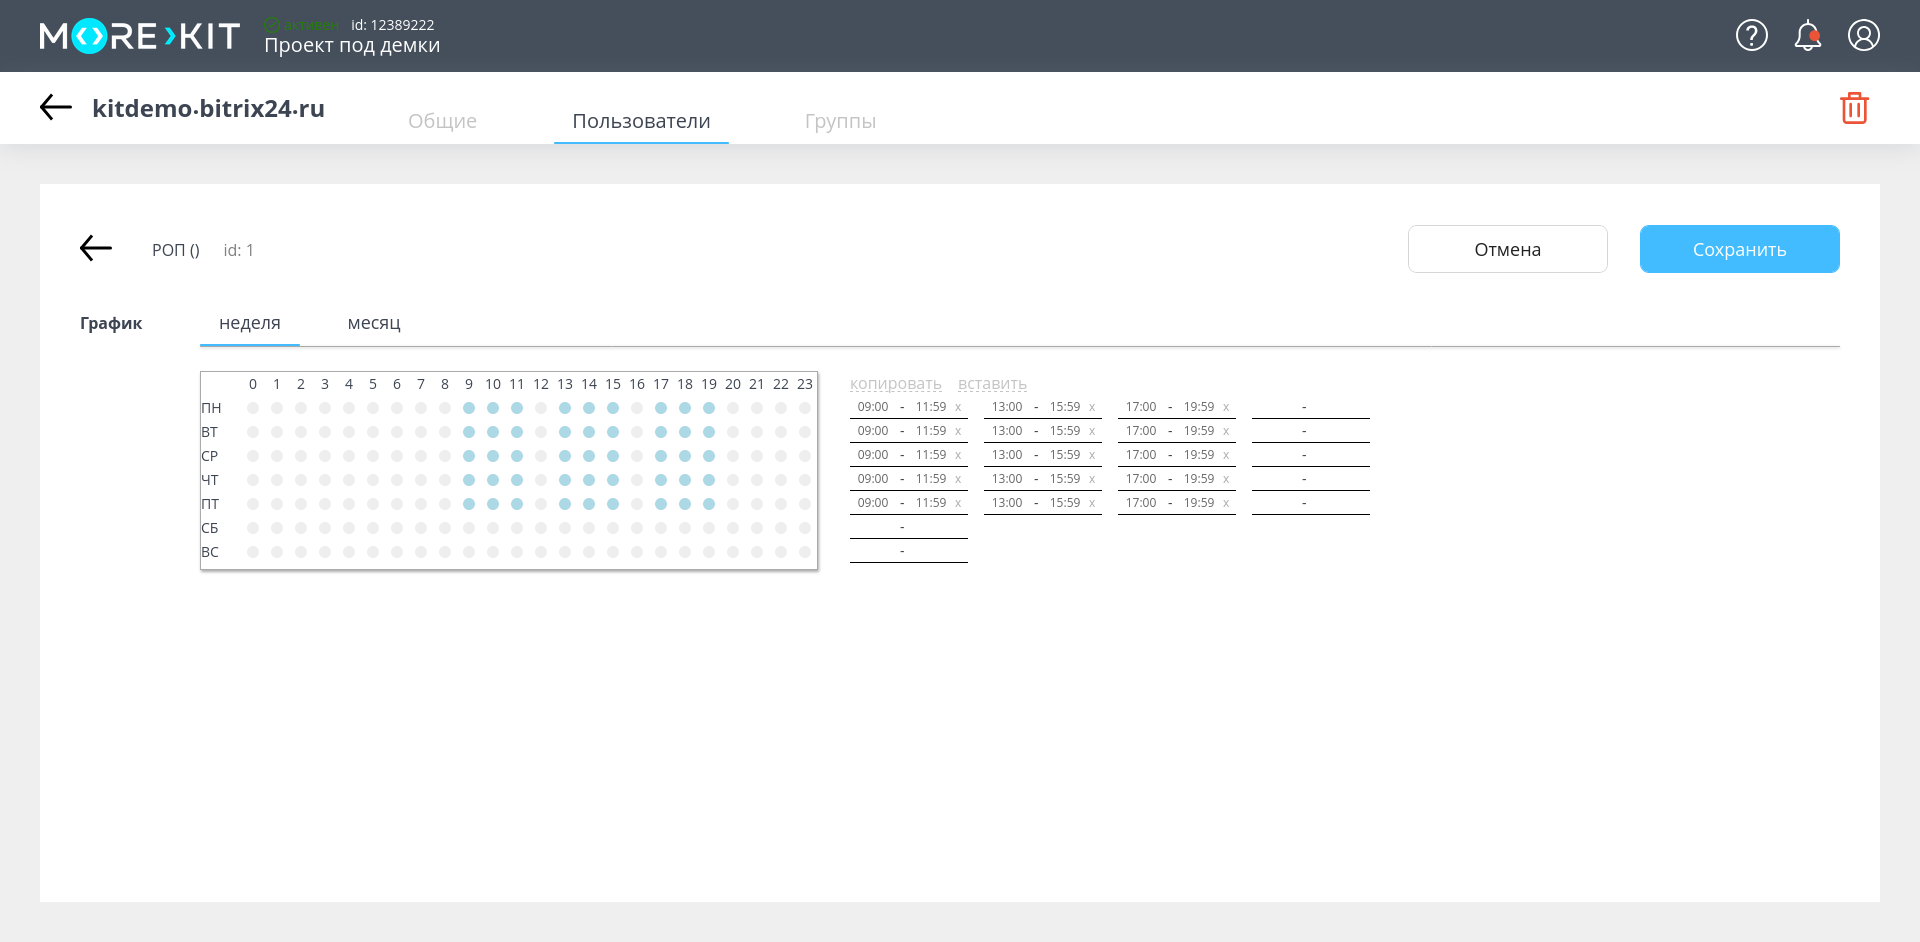The image size is (1920, 942).
Task: Toggle Wednesday 16 o'clock dot in grid
Action: [637, 456]
